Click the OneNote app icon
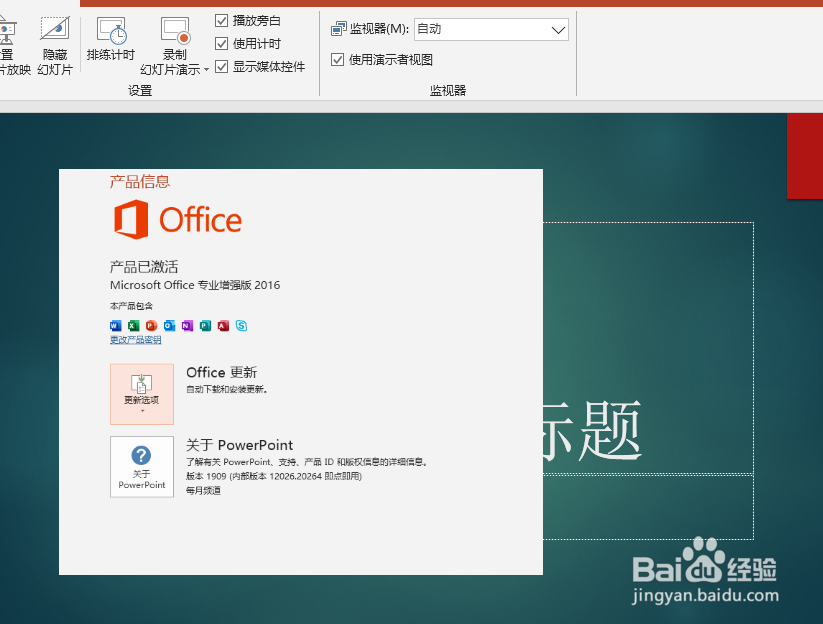Viewport: 823px width, 624px height. [x=187, y=326]
